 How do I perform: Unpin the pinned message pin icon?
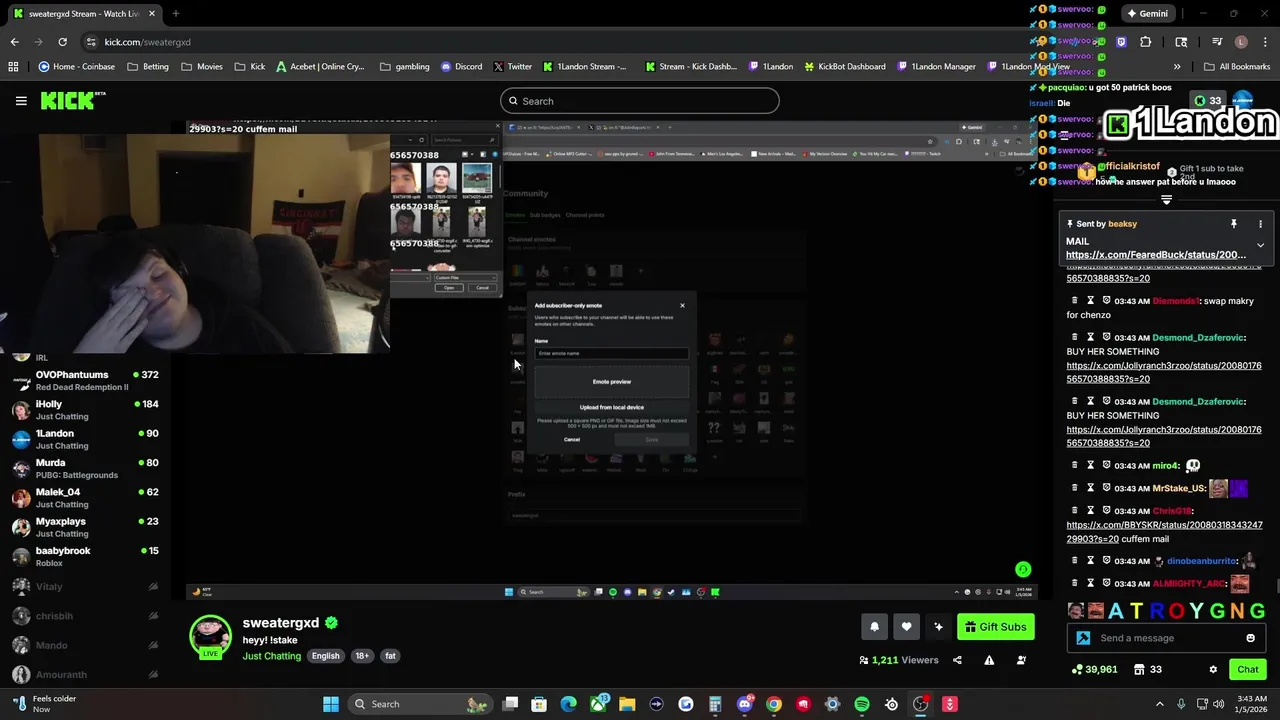(1233, 224)
